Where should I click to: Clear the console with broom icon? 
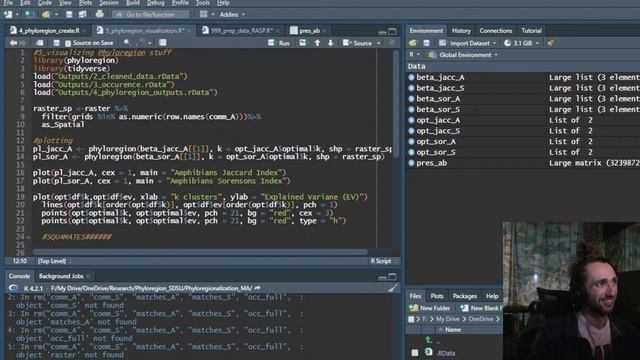393,288
